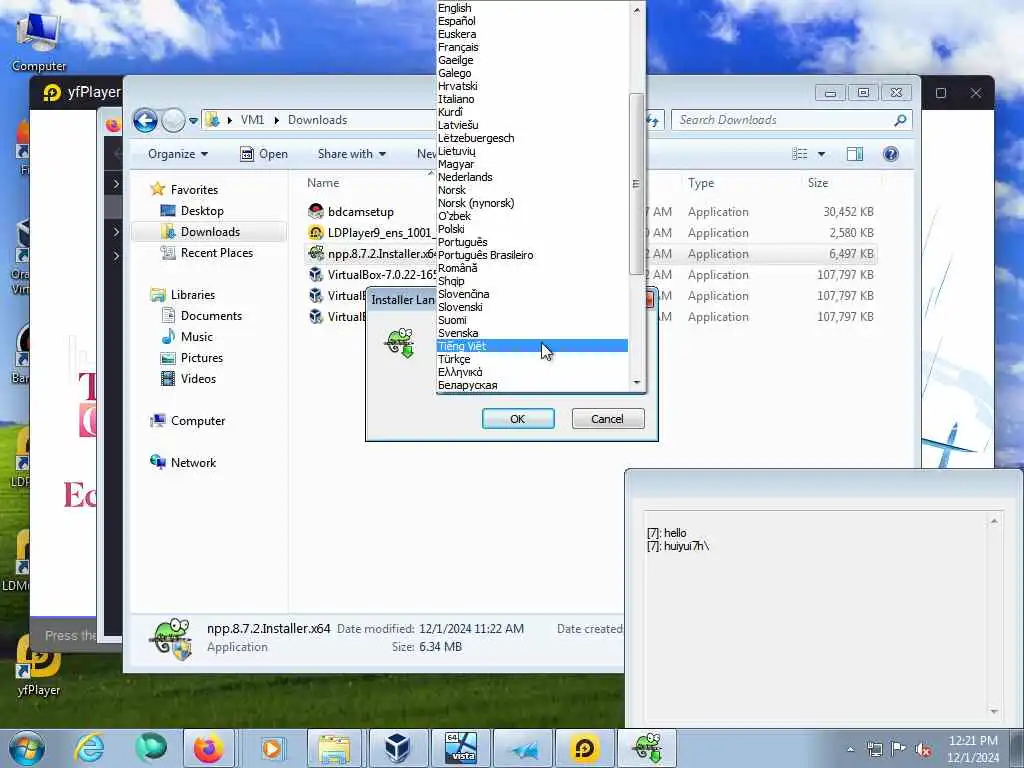Select the npp.8.7.2.Installer.x64 file
The width and height of the screenshot is (1024, 768).
pyautogui.click(x=372, y=253)
